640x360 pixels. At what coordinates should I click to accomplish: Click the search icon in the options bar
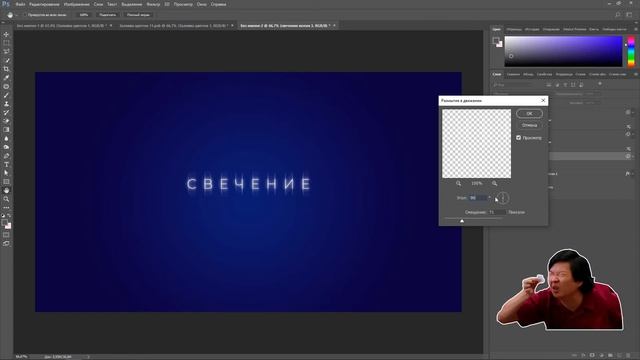click(x=618, y=15)
